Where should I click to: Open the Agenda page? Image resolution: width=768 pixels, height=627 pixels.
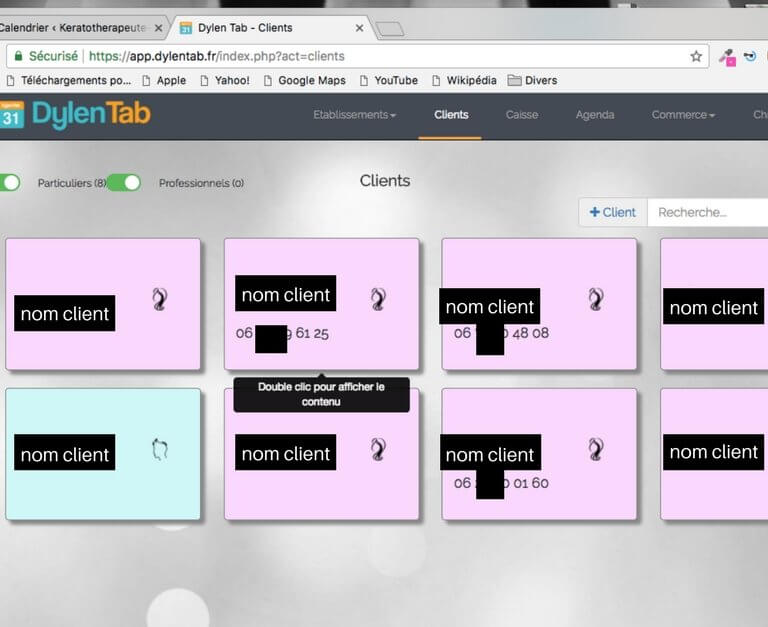point(595,115)
